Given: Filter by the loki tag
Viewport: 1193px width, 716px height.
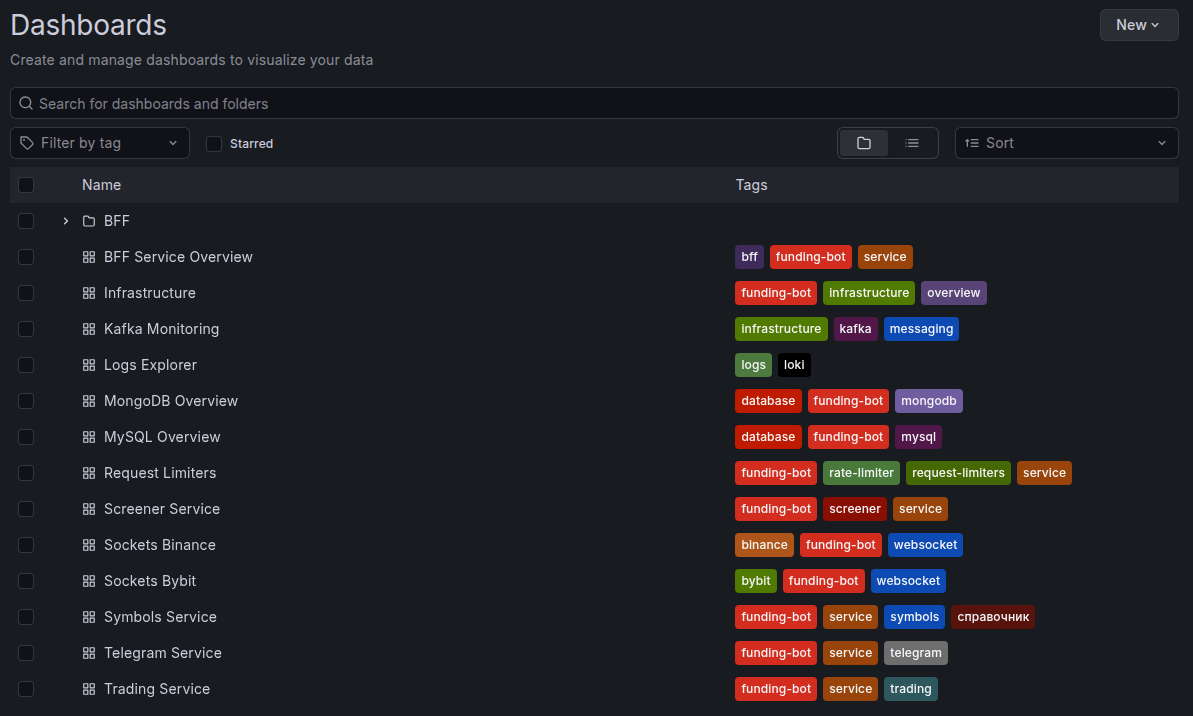Looking at the screenshot, I should coord(793,364).
